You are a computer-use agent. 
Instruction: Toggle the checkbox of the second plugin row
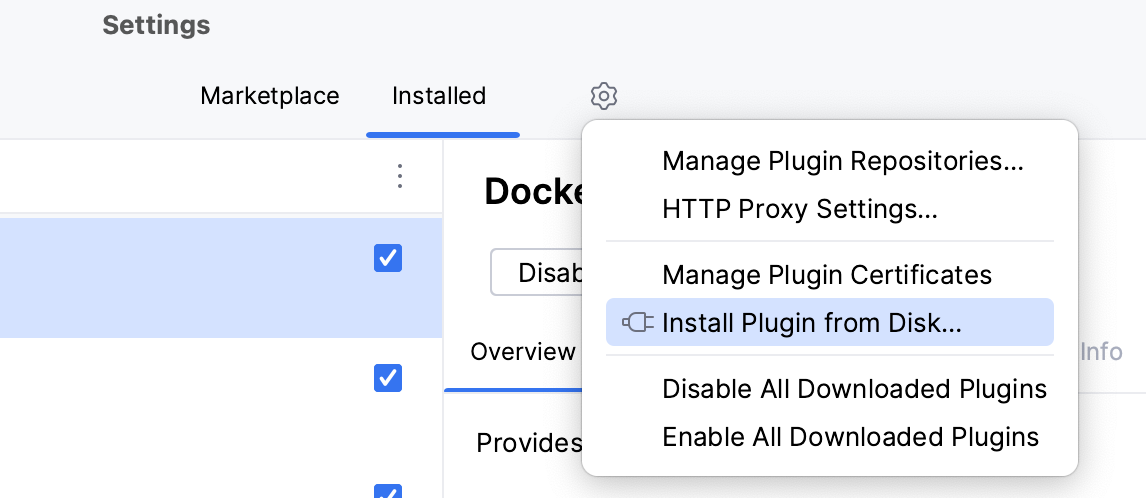click(387, 378)
